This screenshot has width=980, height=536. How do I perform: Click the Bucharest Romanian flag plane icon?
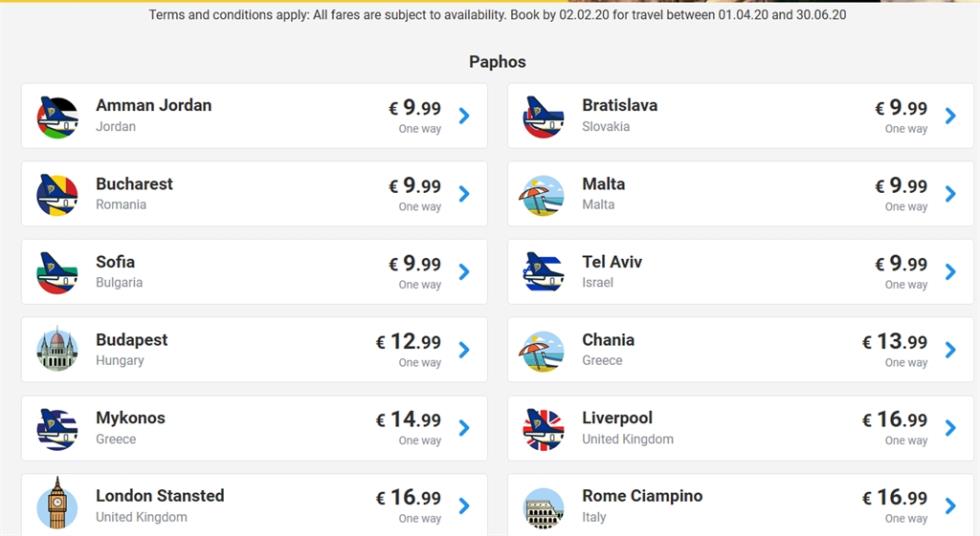click(58, 195)
